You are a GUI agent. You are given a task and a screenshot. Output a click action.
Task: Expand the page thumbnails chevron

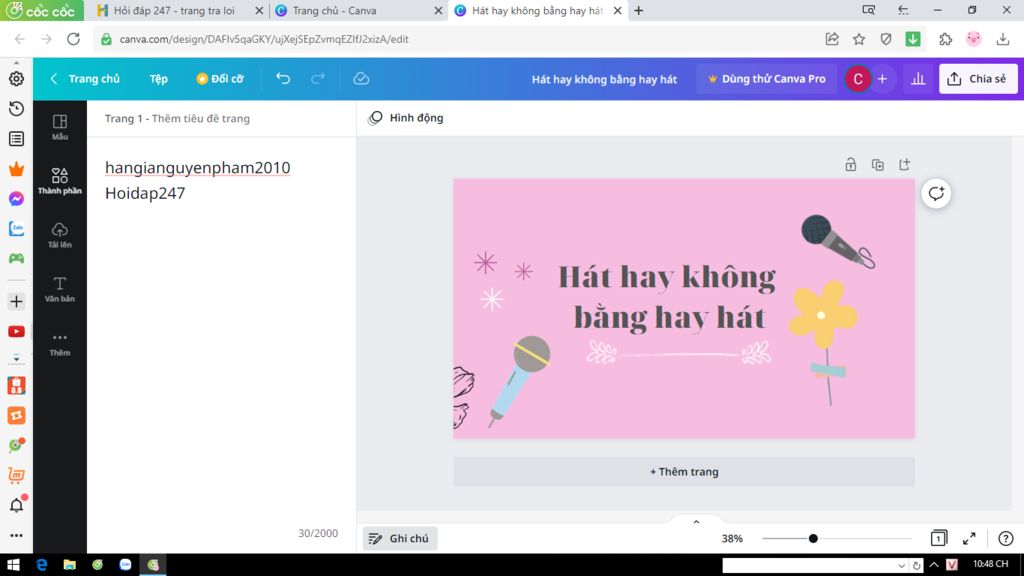tap(696, 522)
